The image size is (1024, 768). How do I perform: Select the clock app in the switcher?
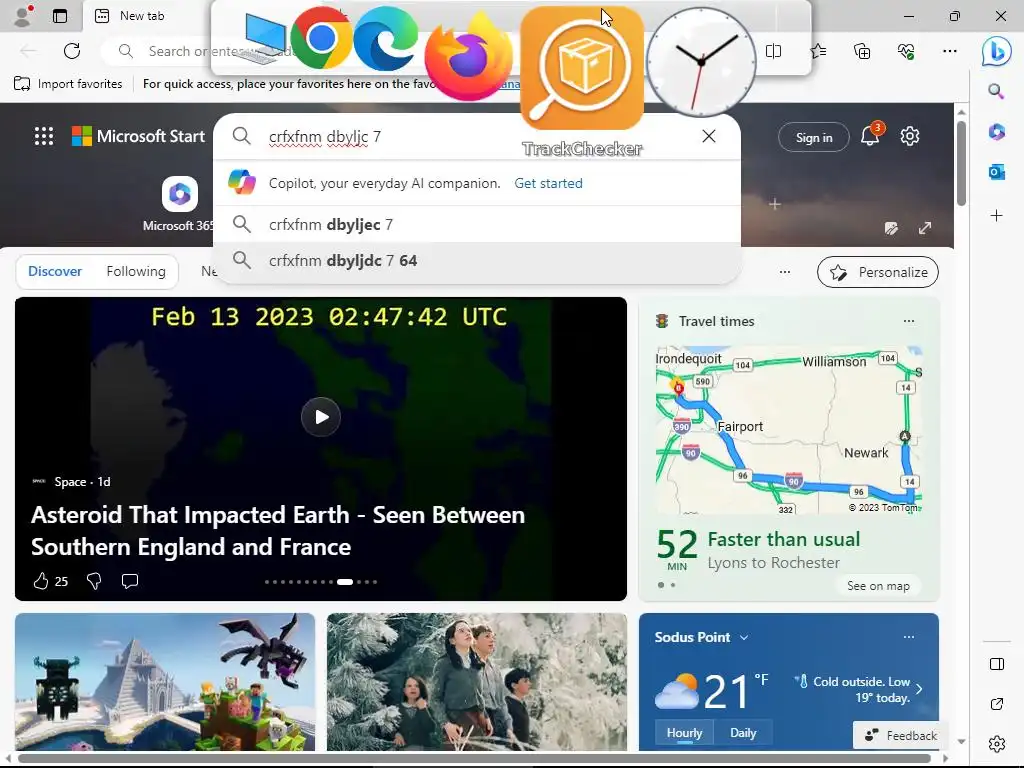click(x=701, y=62)
